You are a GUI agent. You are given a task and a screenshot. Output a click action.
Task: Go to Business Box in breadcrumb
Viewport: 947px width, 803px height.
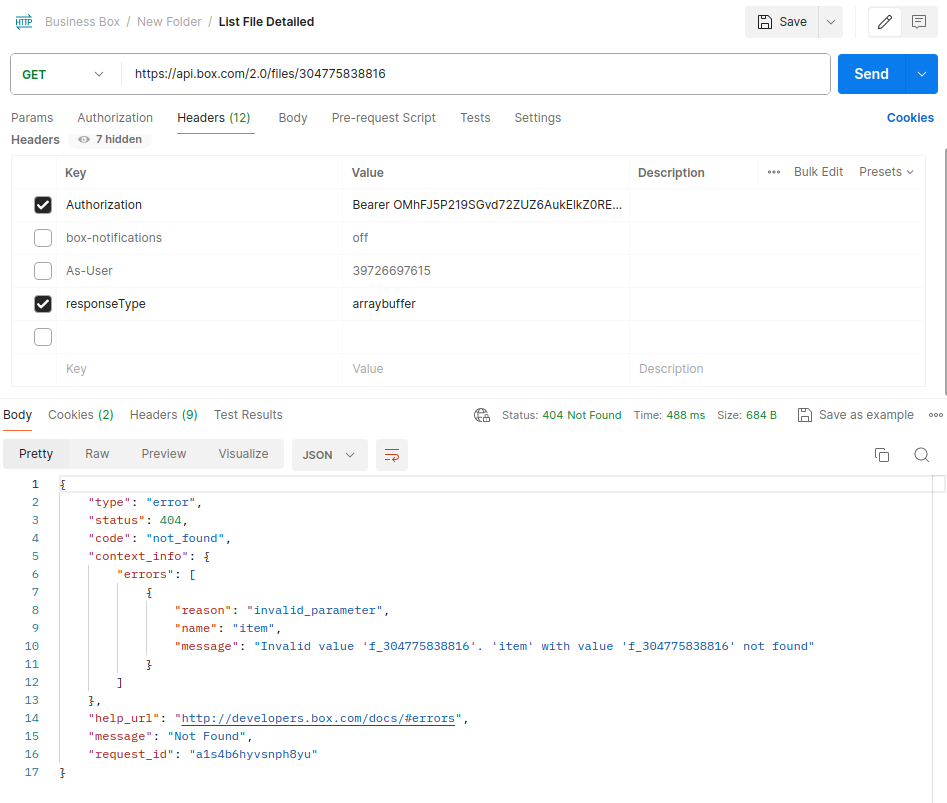coord(83,22)
